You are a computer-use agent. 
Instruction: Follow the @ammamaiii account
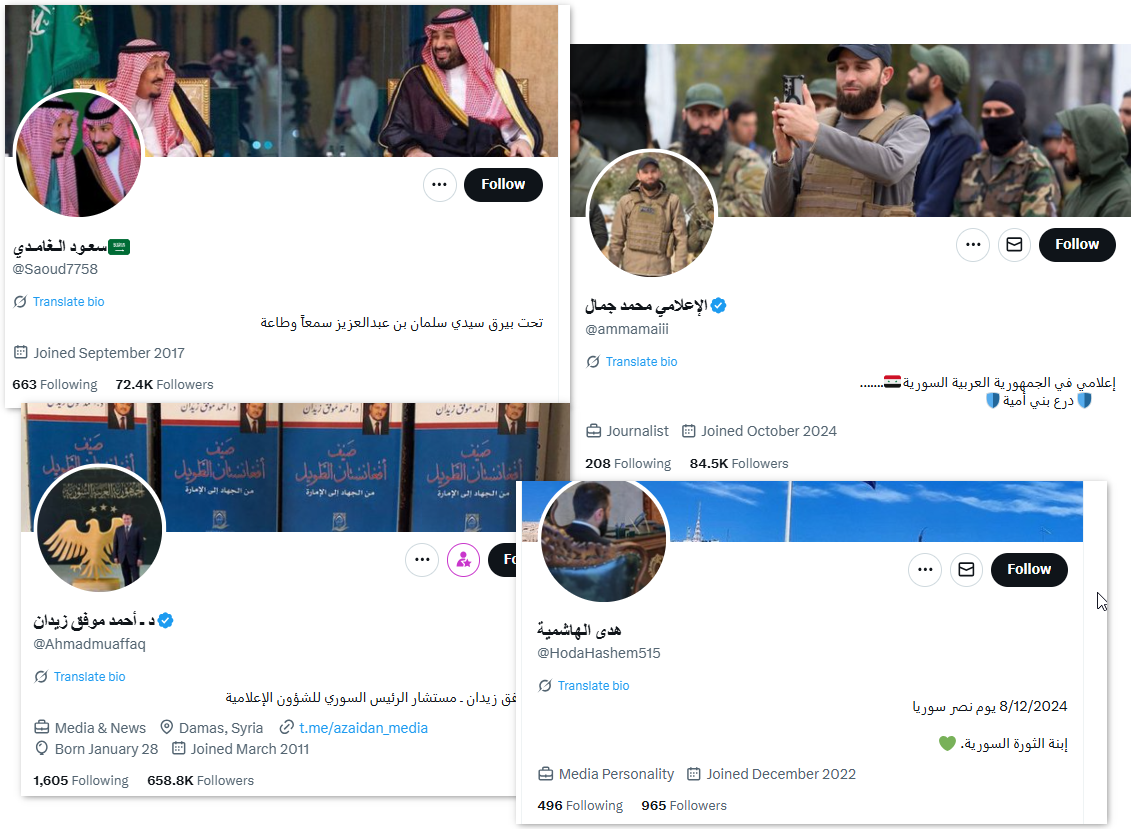pyautogui.click(x=1077, y=245)
